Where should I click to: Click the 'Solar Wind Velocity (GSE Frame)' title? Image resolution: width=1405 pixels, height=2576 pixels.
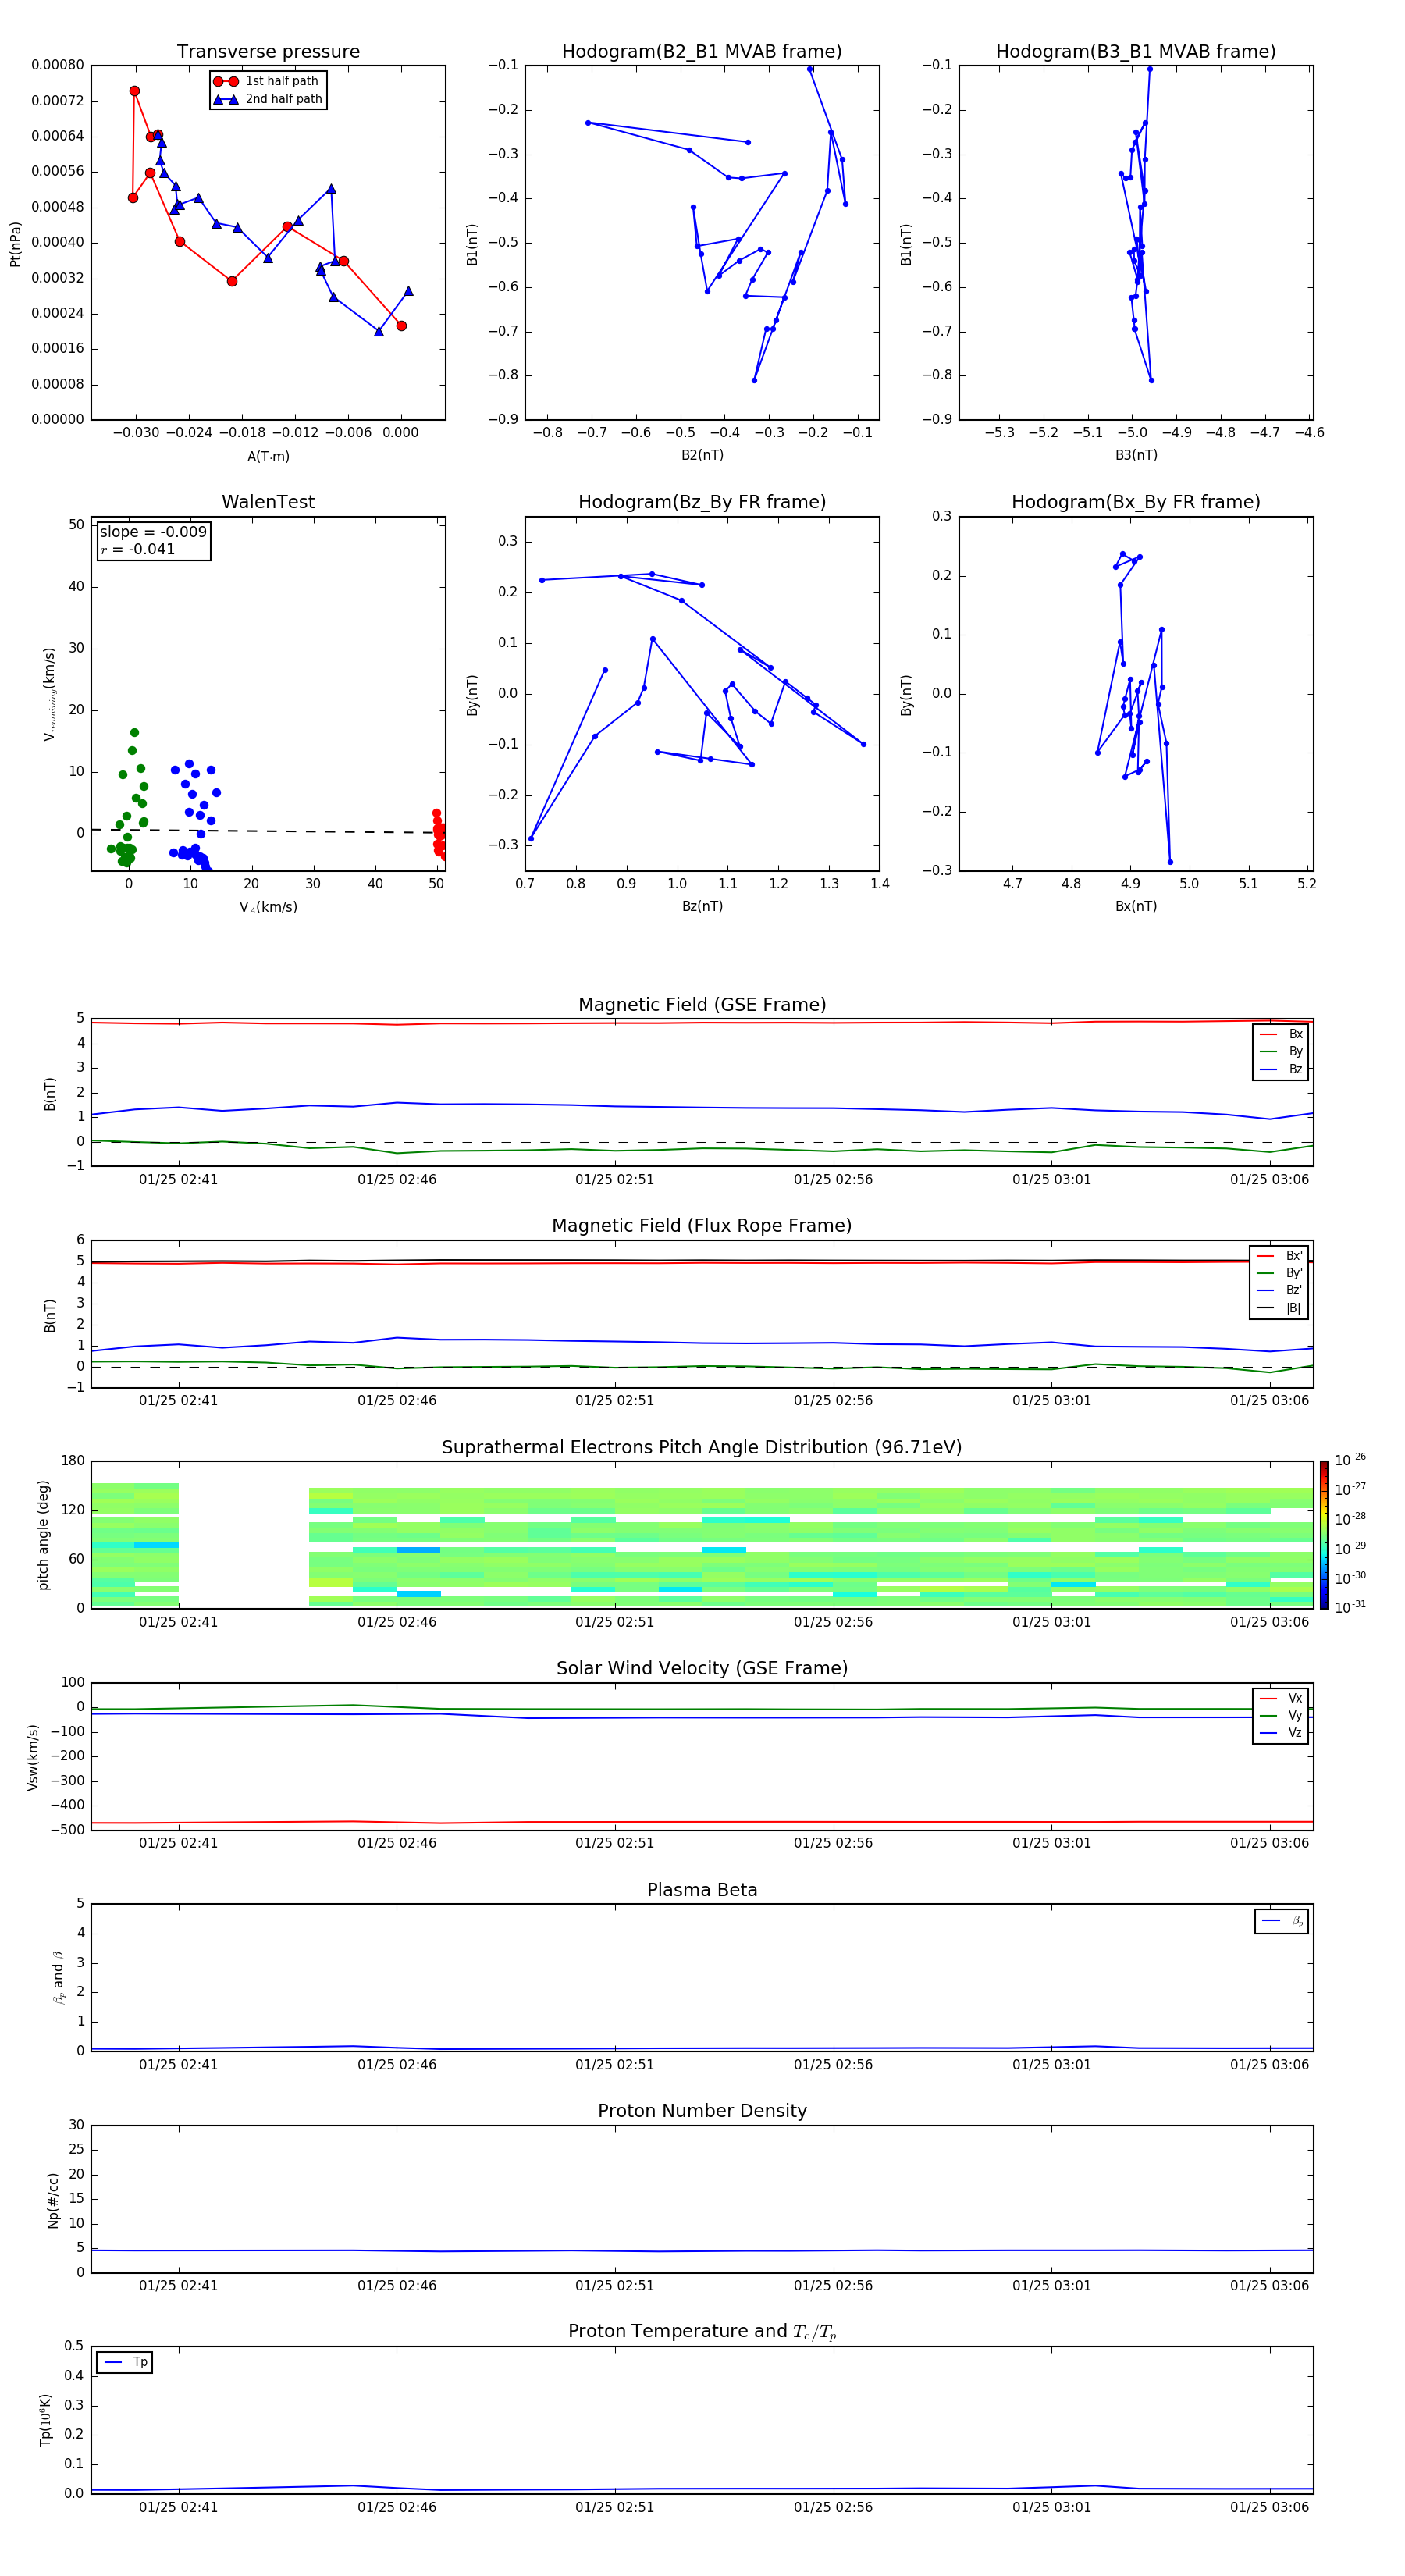point(702,1668)
